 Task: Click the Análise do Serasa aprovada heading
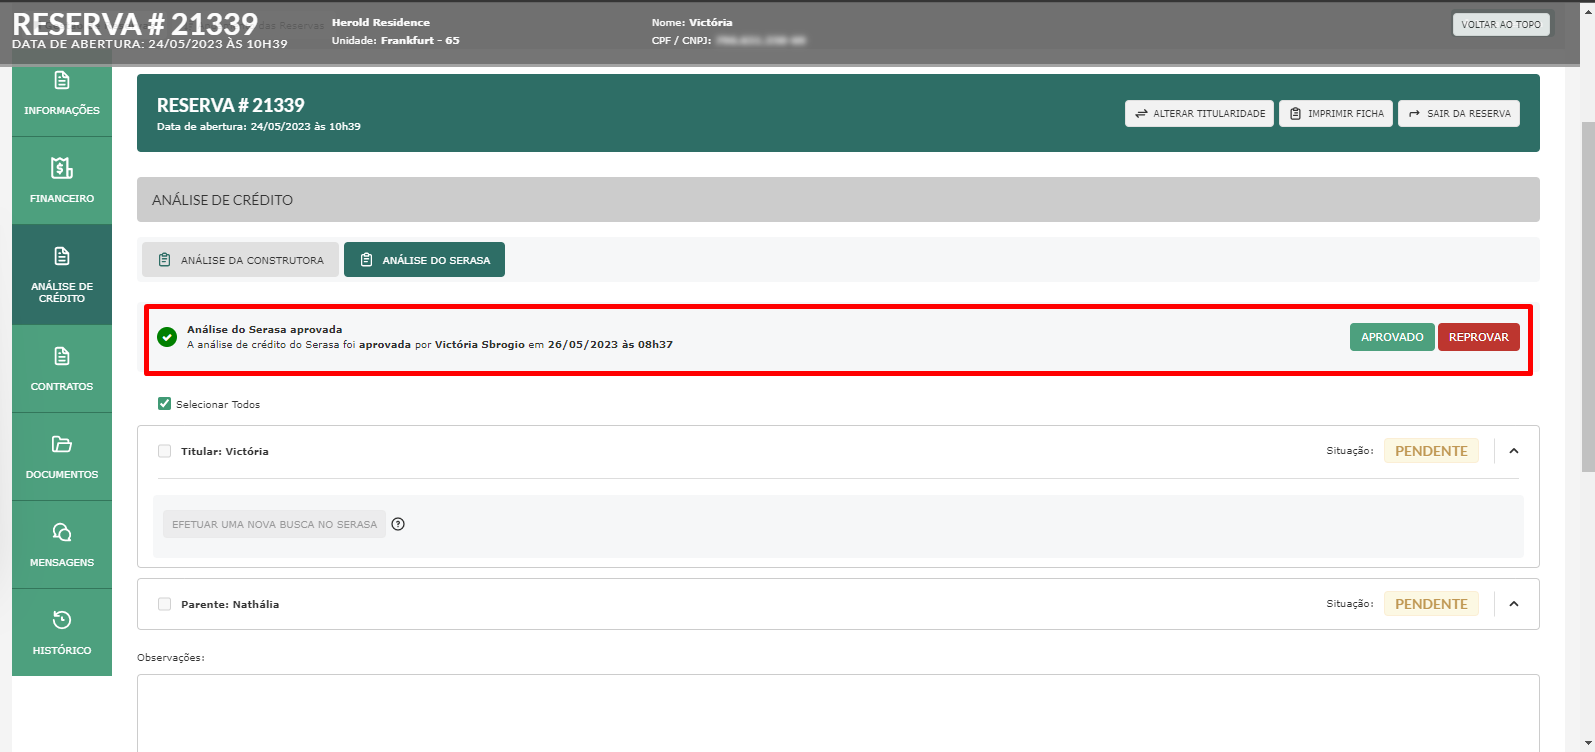tap(265, 329)
